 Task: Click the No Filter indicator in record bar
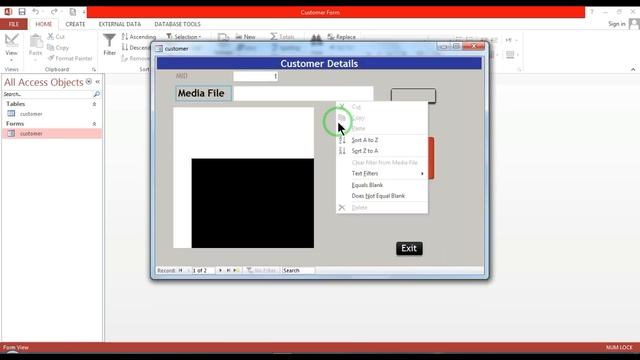(262, 270)
